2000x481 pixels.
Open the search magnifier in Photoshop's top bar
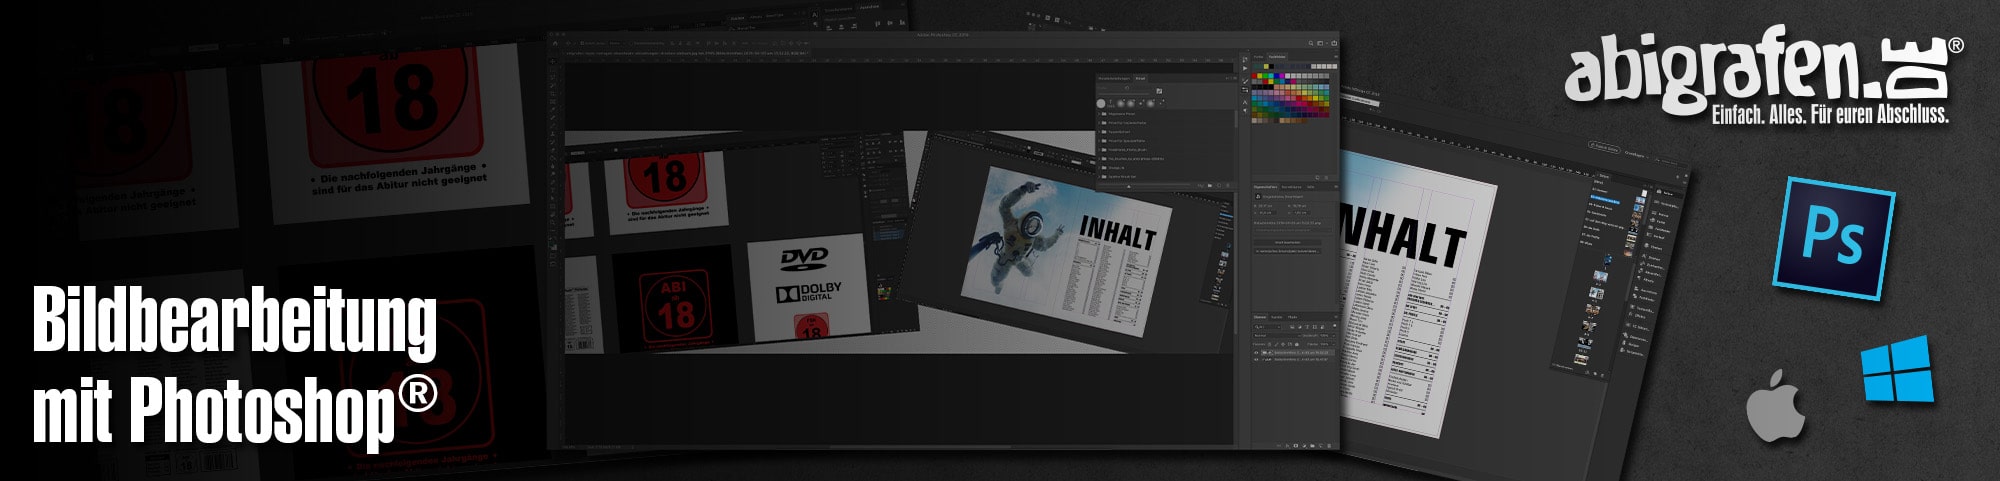point(1311,43)
